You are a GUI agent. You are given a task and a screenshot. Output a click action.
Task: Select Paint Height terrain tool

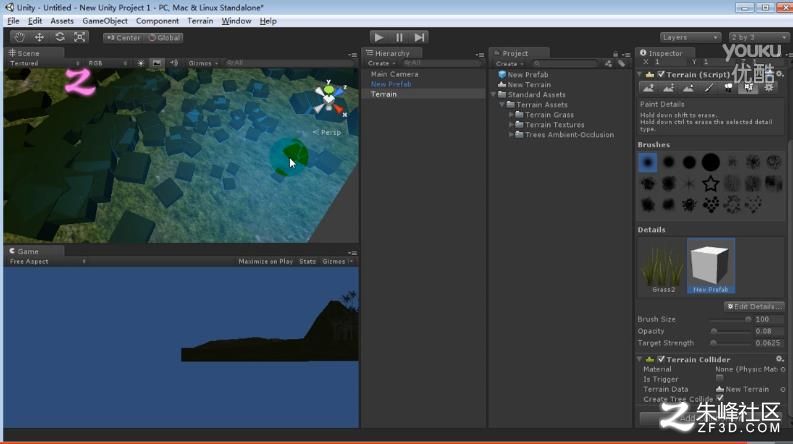(x=669, y=88)
